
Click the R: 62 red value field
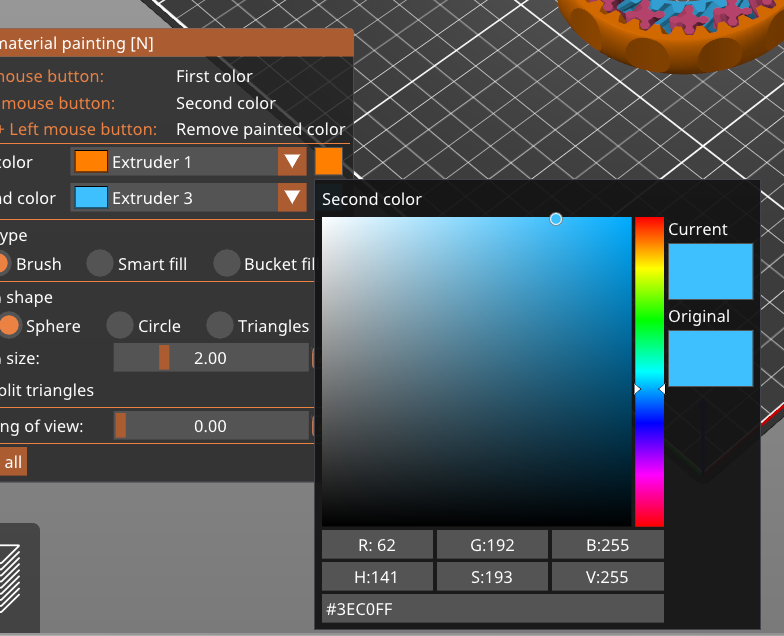[377, 545]
